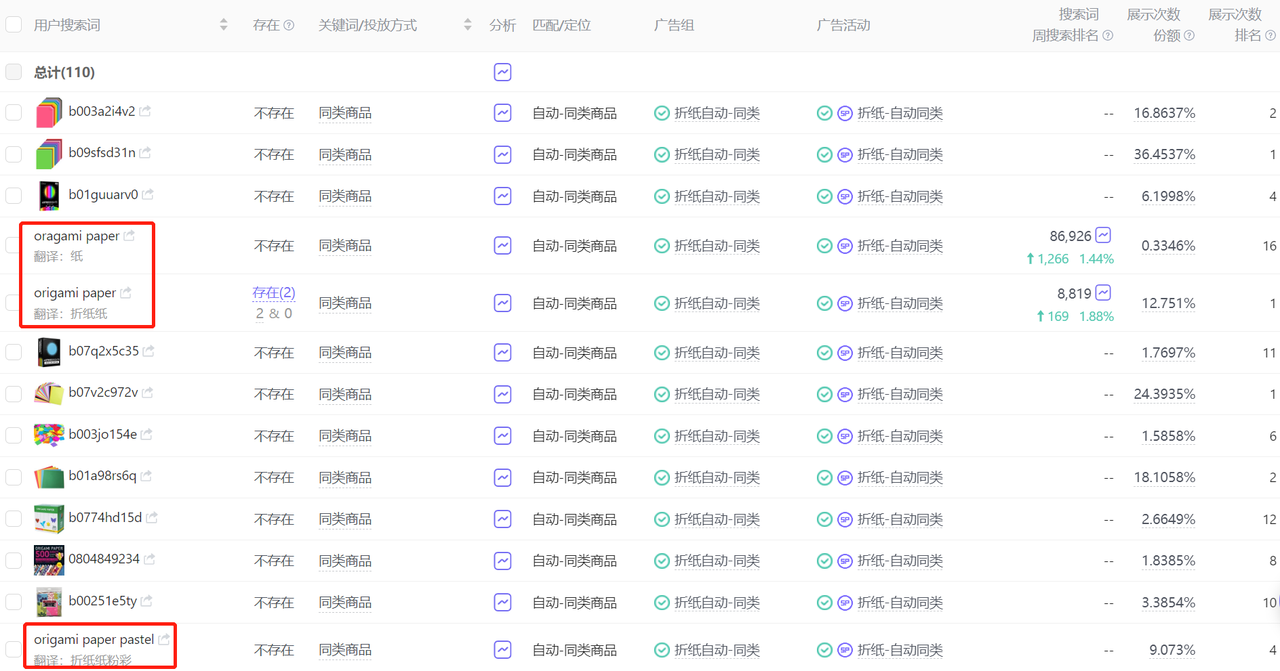The height and width of the screenshot is (671, 1280).
Task: Check the checkbox for the 总计(110) row
Action: click(x=14, y=72)
